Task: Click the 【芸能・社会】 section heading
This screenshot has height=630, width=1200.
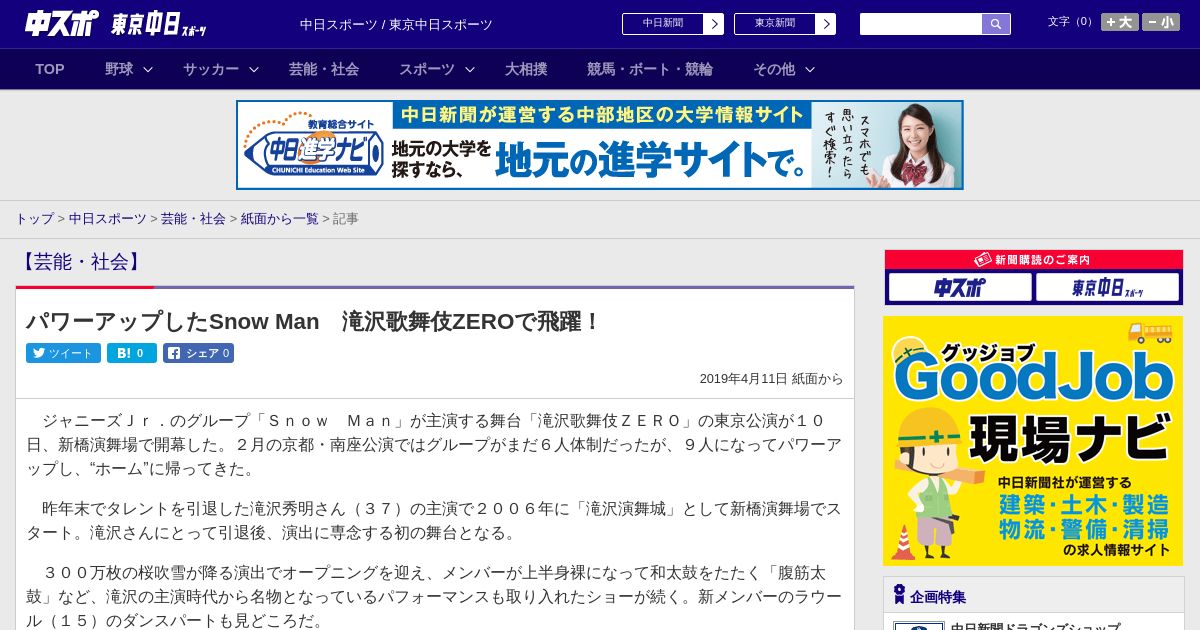Action: click(83, 262)
